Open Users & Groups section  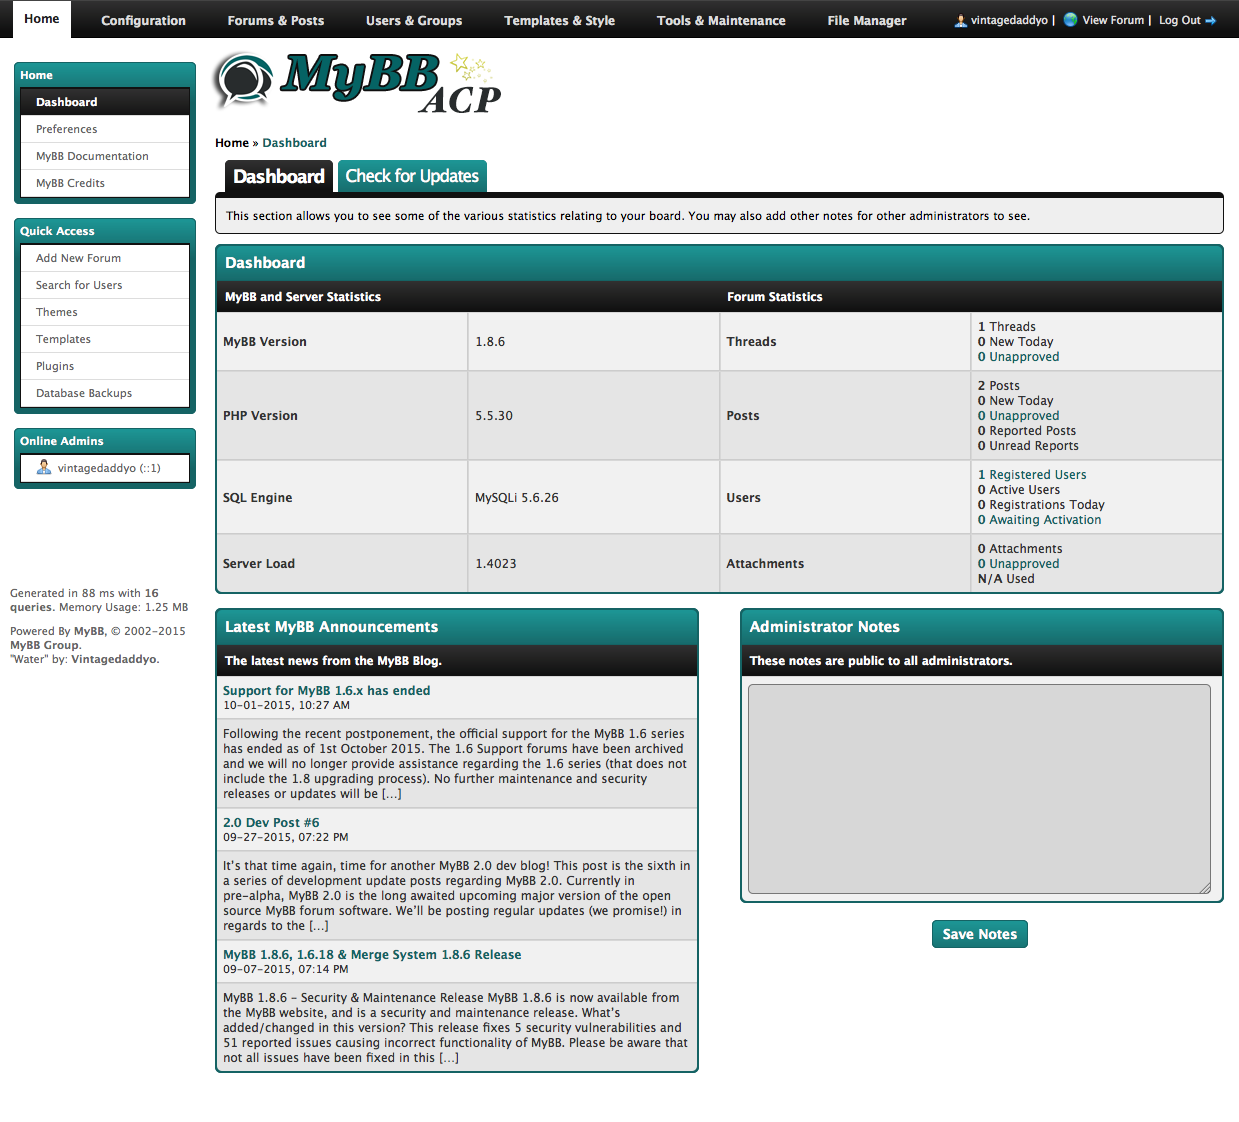pyautogui.click(x=414, y=20)
